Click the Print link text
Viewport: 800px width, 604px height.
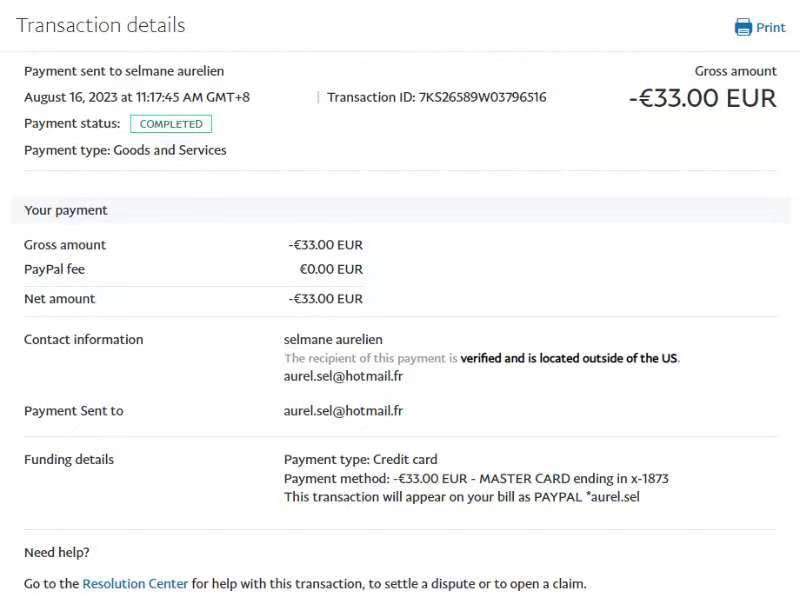(x=771, y=27)
